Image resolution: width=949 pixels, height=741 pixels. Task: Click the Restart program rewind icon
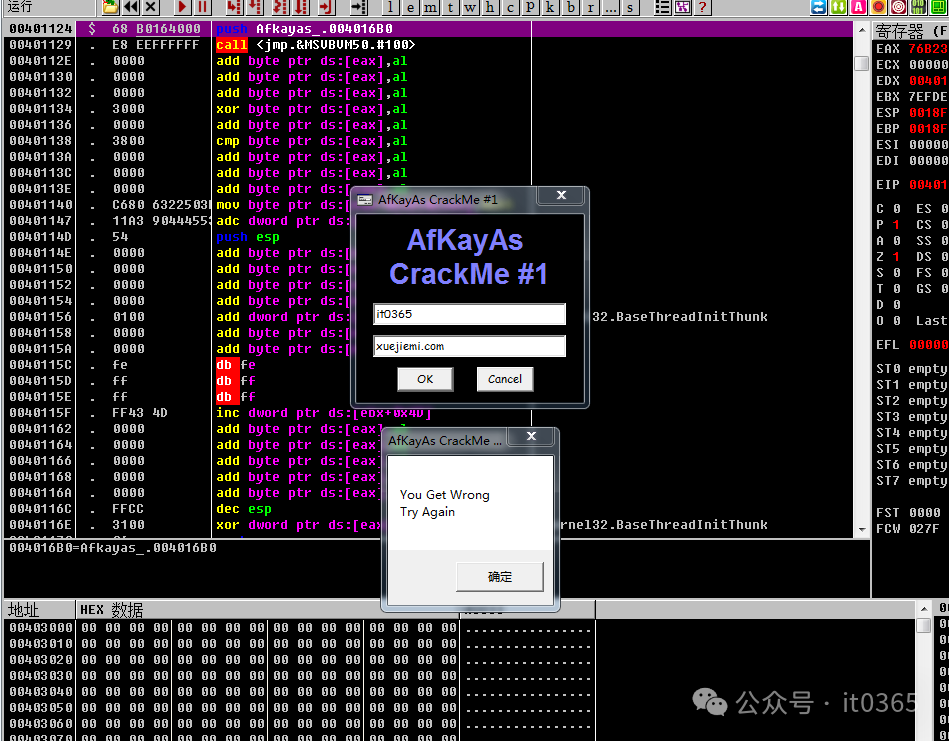pos(132,7)
